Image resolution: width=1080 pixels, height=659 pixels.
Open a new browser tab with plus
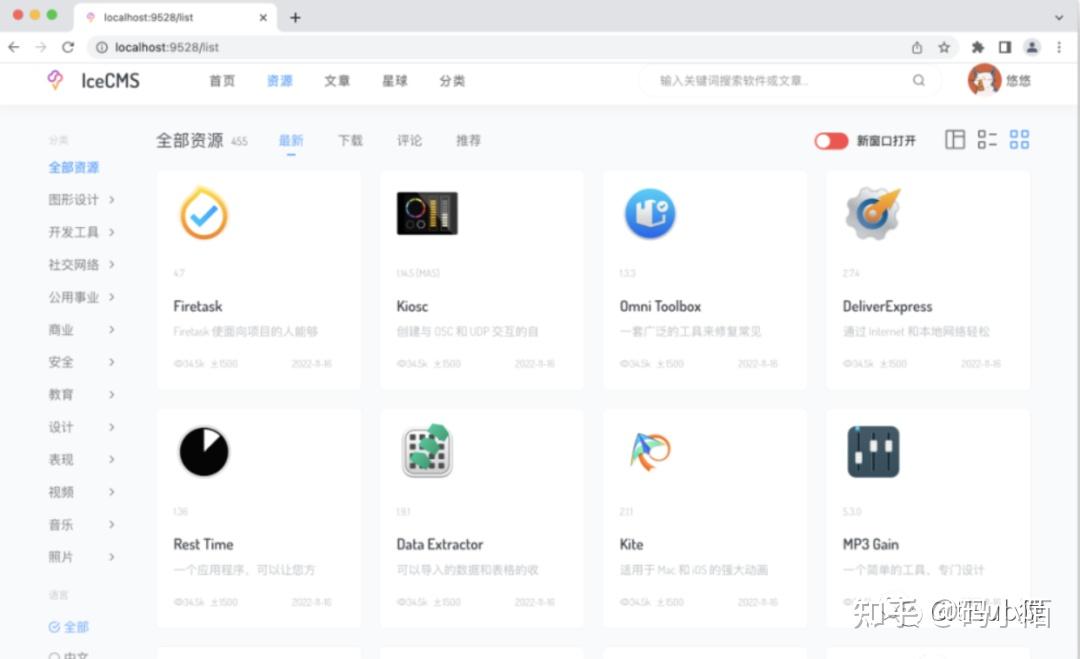pyautogui.click(x=295, y=17)
